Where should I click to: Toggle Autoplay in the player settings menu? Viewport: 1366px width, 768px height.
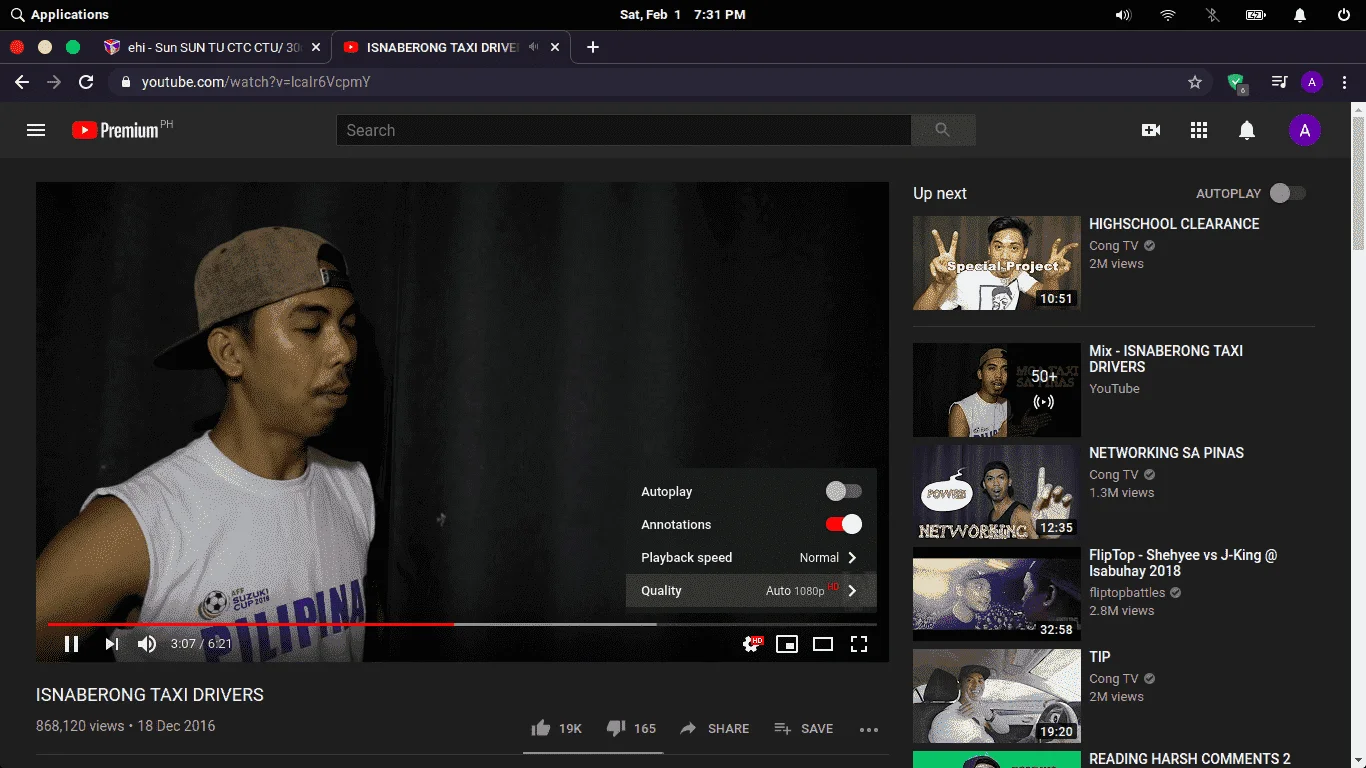[844, 491]
